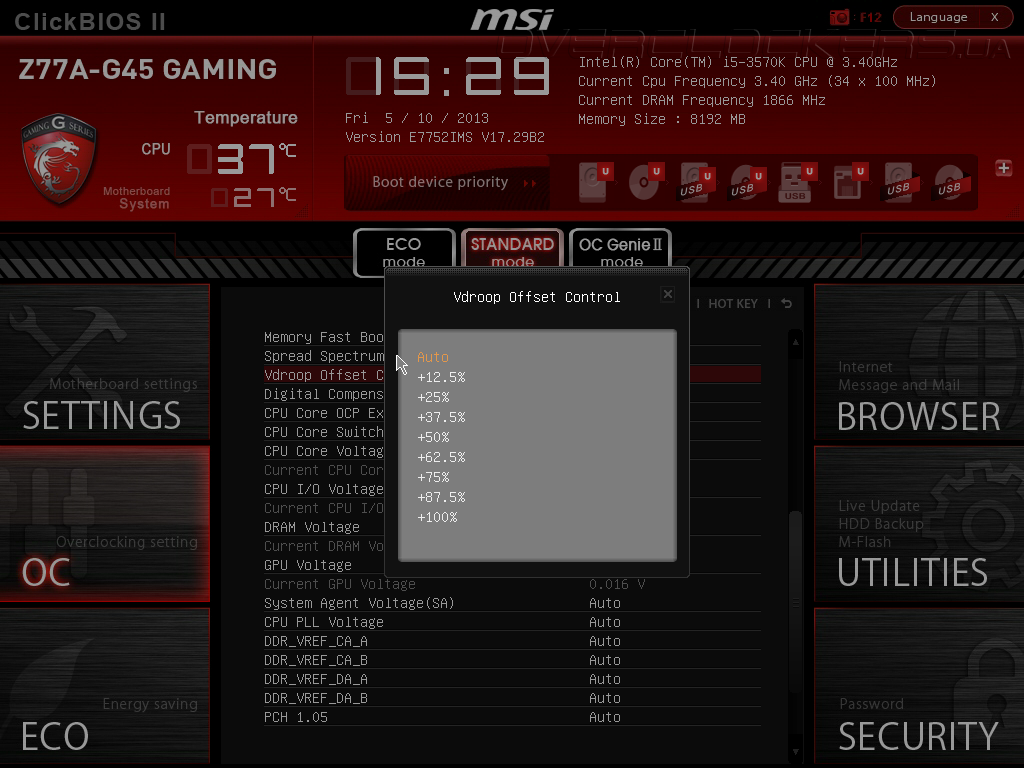1024x768 pixels.
Task: Click the UEFI hard disk boot device icon
Action: click(x=595, y=182)
